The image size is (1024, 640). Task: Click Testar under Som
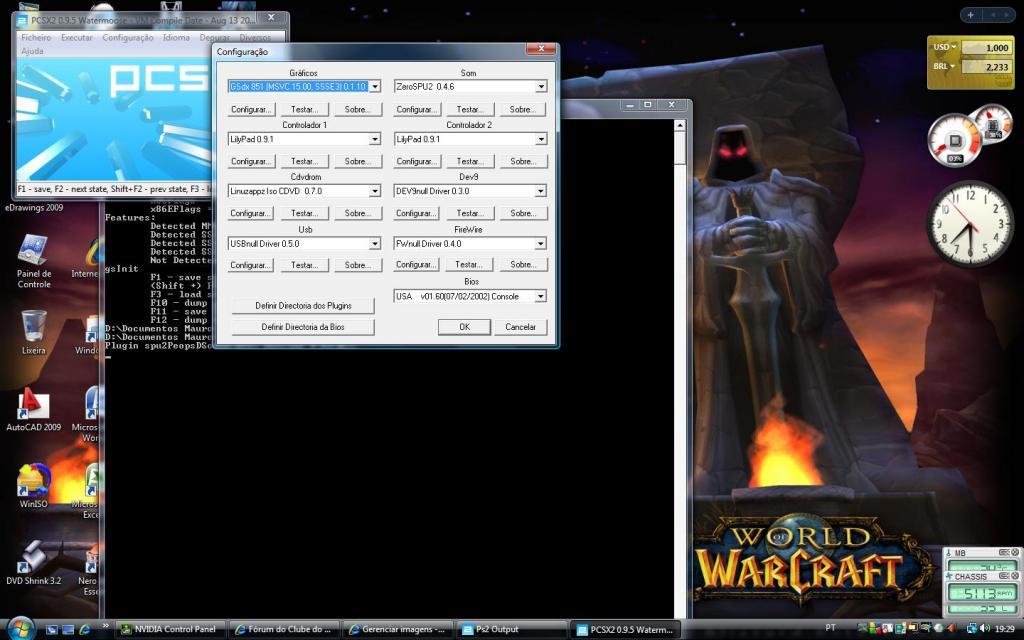click(470, 109)
